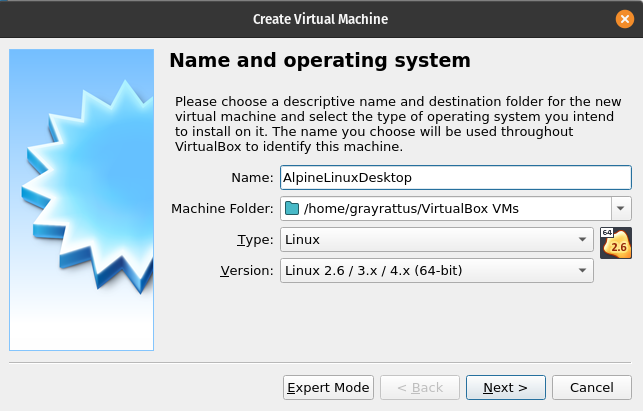
Task: Open the Machine Folder dropdown arrow
Action: pyautogui.click(x=621, y=208)
